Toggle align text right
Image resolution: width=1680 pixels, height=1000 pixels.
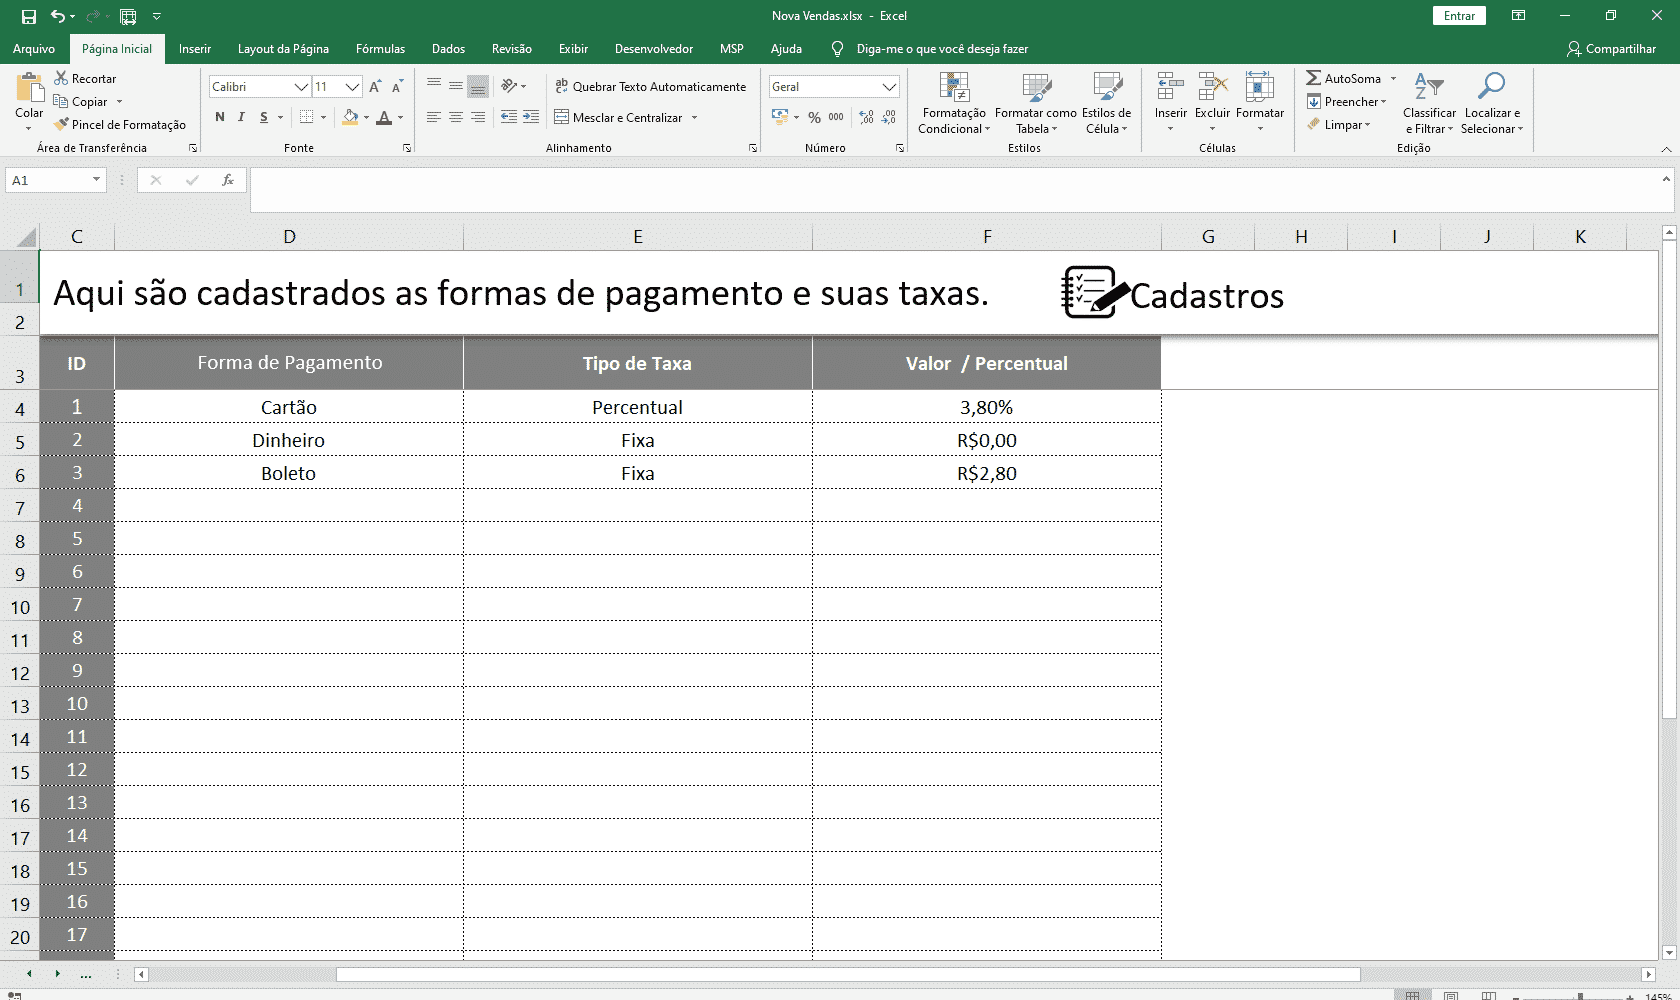click(x=478, y=117)
